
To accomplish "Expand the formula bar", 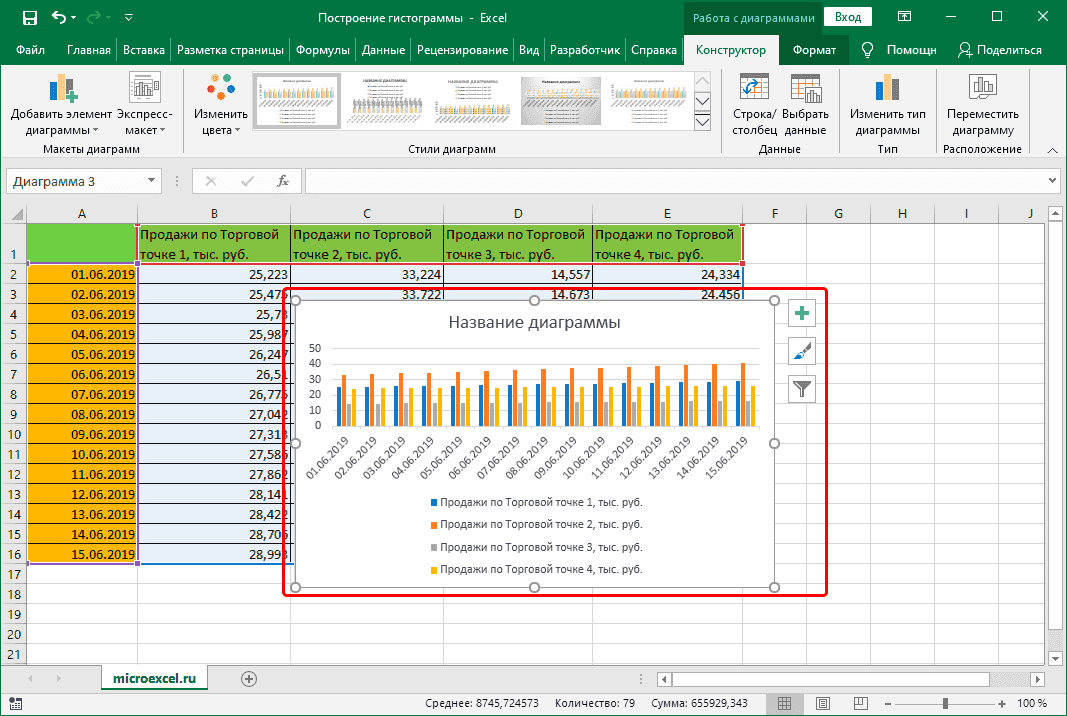I will [1052, 181].
